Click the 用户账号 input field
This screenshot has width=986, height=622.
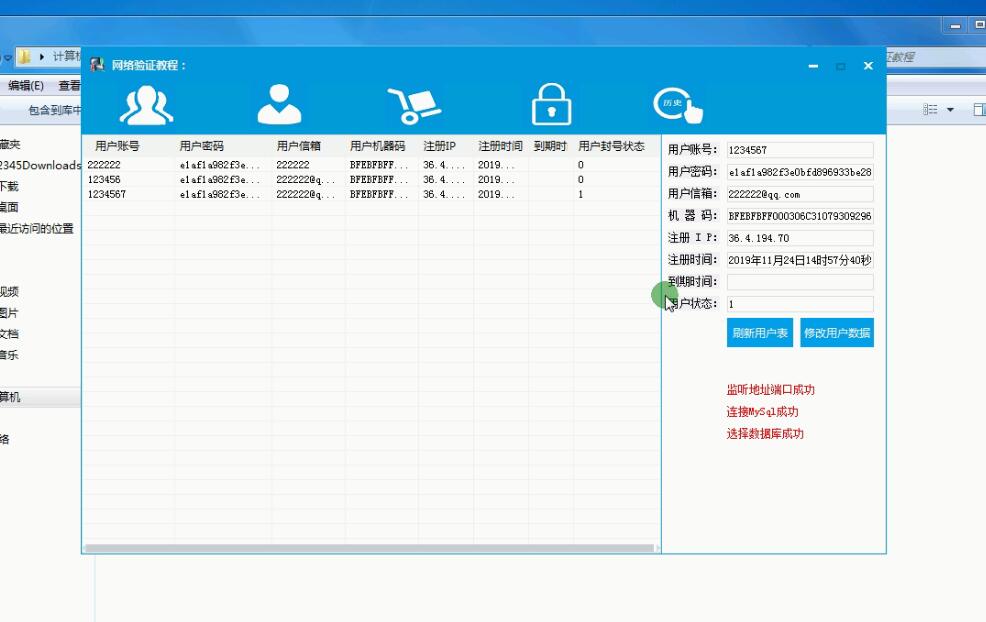tap(799, 150)
